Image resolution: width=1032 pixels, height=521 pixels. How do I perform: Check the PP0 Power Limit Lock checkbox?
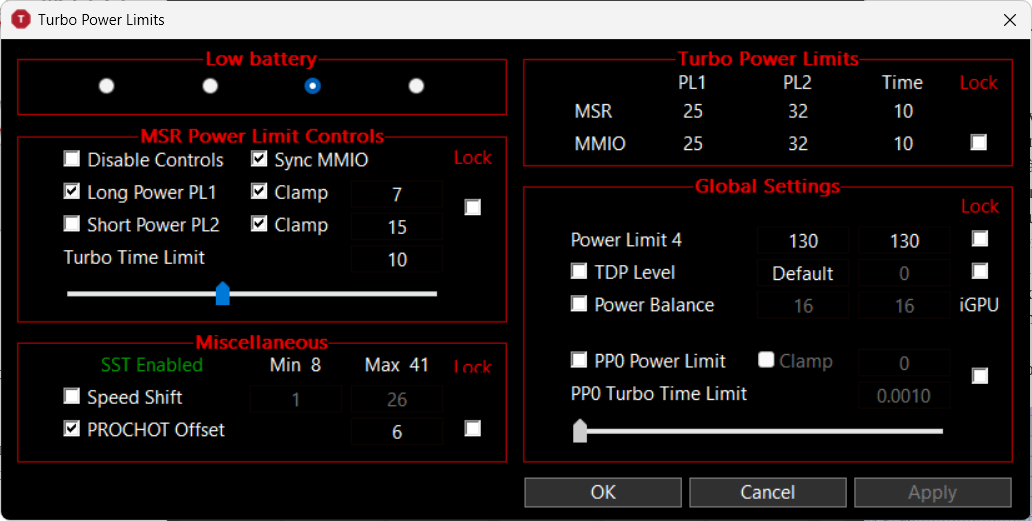[980, 376]
